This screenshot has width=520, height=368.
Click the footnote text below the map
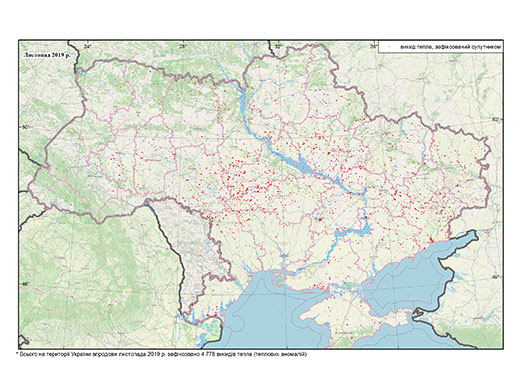coord(161,354)
